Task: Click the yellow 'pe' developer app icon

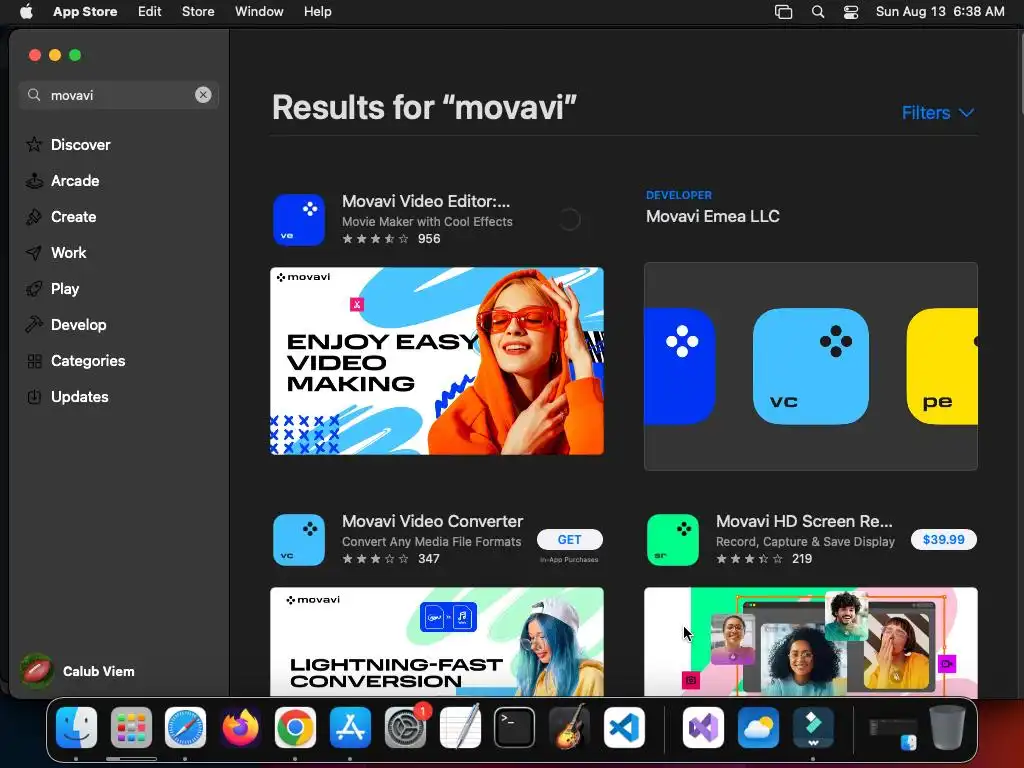Action: [x=942, y=366]
